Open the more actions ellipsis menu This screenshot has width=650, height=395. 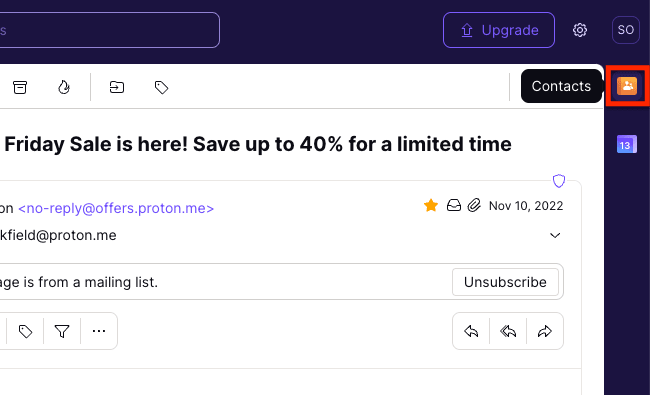(99, 331)
